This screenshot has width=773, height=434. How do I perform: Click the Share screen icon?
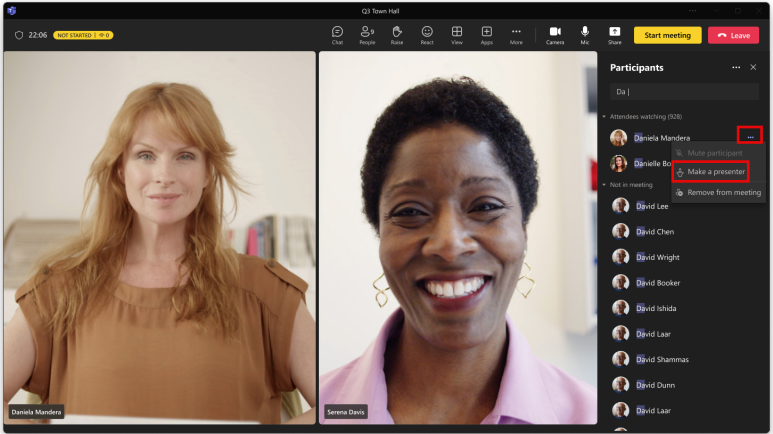point(614,34)
